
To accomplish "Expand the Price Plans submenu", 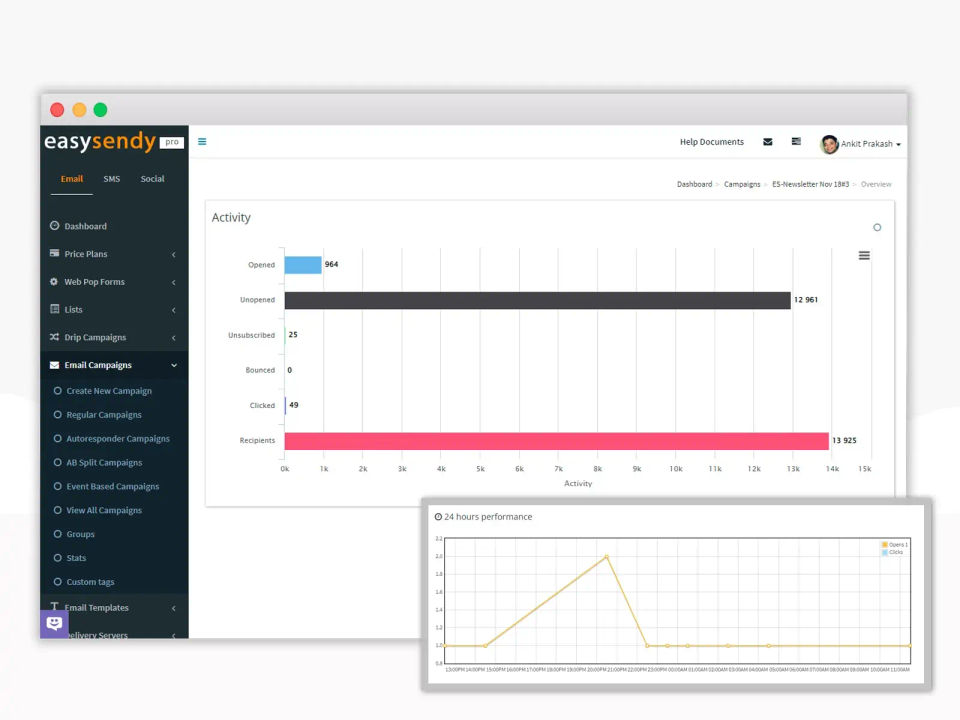I will point(114,254).
